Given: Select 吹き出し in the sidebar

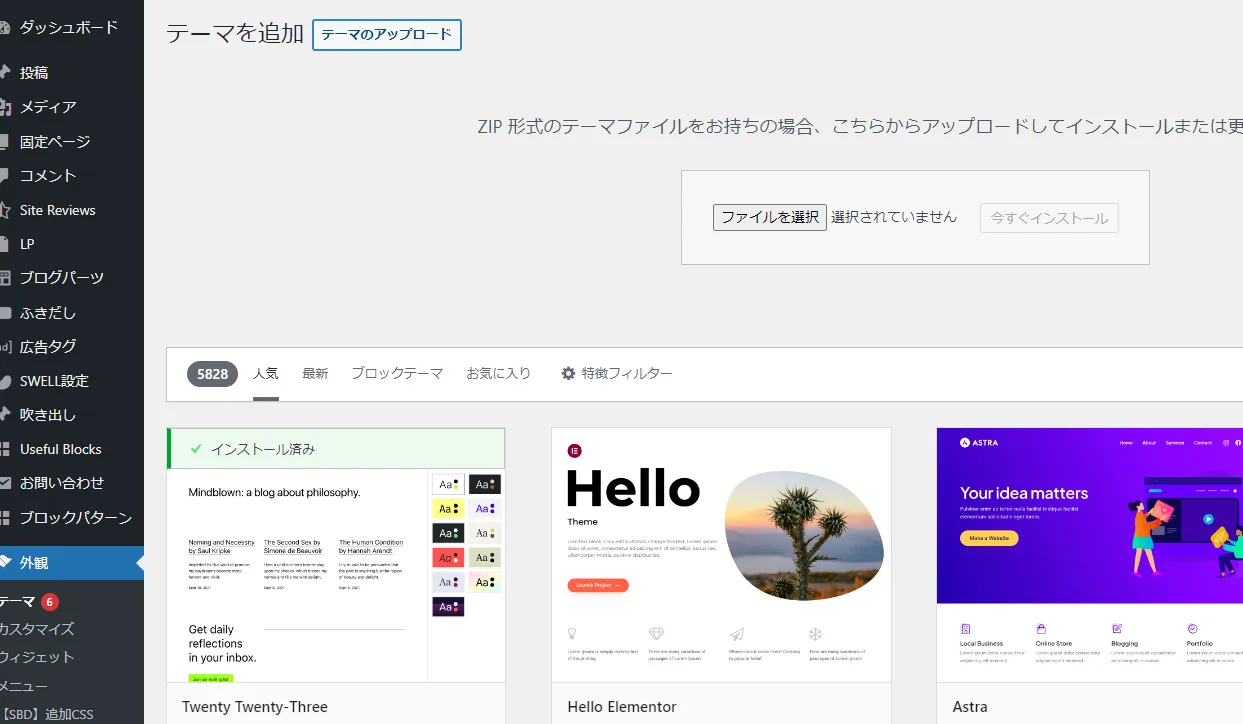Looking at the screenshot, I should click(48, 415).
